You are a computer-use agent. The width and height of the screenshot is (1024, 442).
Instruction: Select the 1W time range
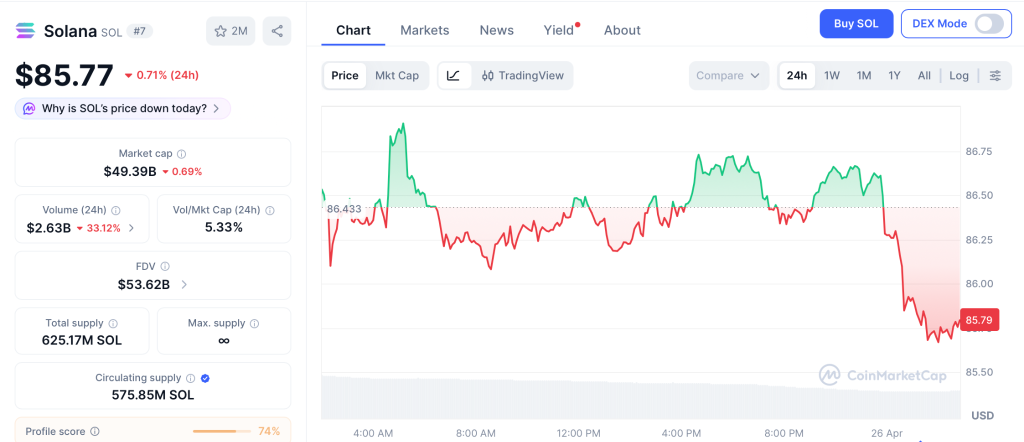pyautogui.click(x=831, y=75)
